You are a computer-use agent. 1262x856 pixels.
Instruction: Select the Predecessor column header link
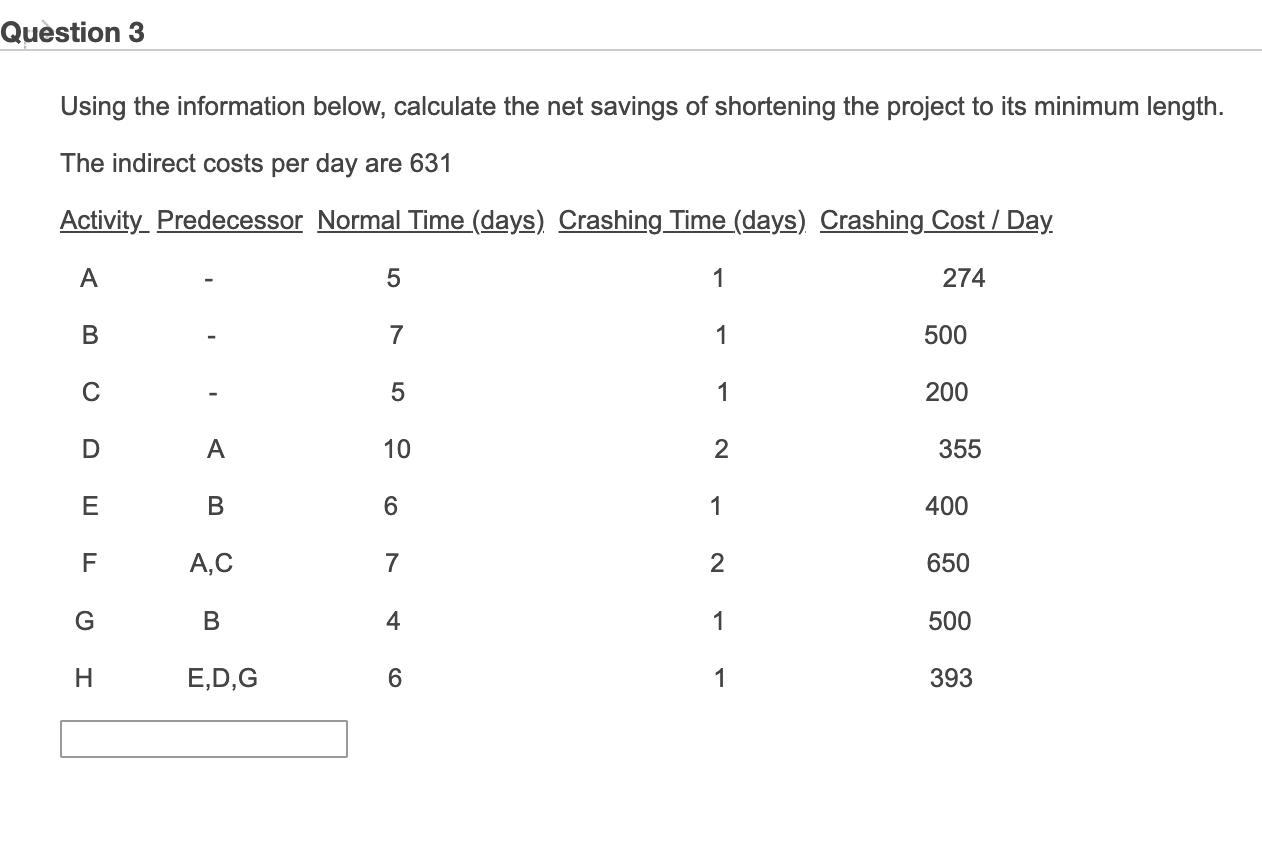(x=229, y=220)
